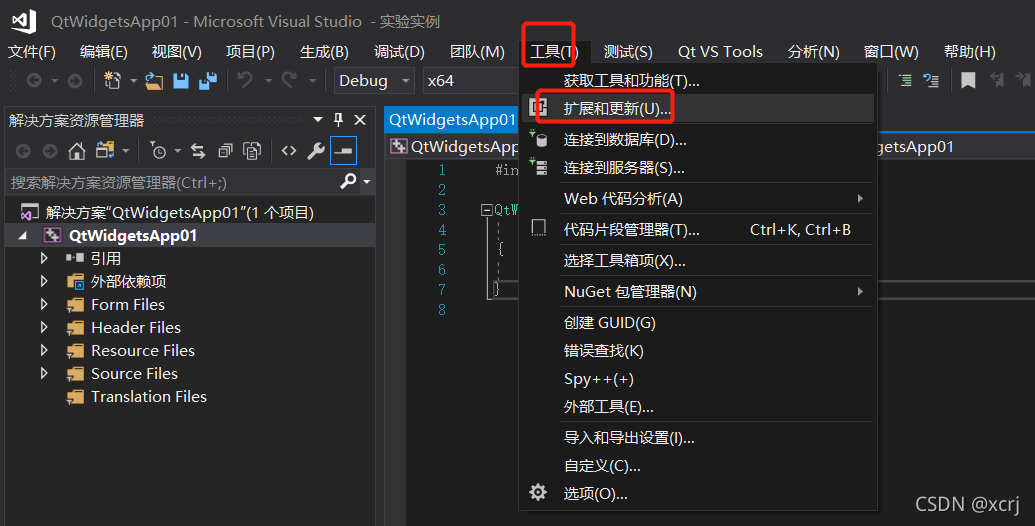Click the comment out lines toolbar icon
1035x526 pixels.
(x=906, y=81)
